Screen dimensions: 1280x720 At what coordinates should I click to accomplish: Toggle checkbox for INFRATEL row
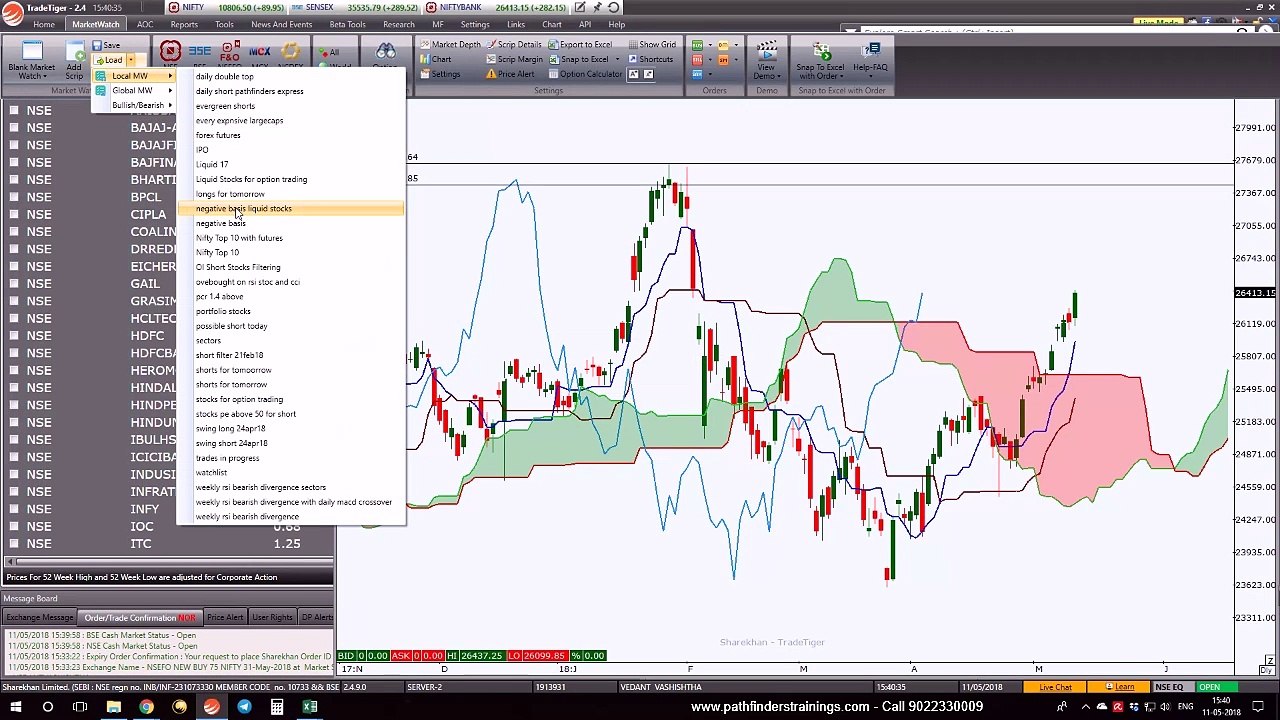tap(14, 491)
